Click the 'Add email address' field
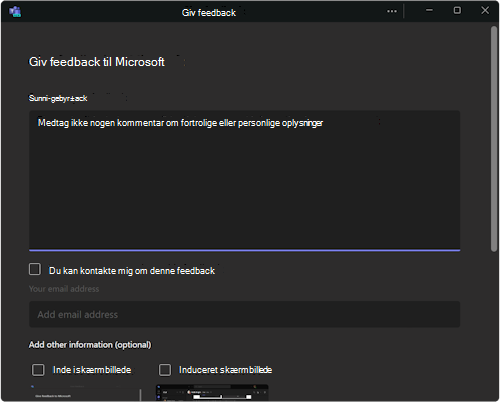The image size is (500, 402). click(244, 314)
